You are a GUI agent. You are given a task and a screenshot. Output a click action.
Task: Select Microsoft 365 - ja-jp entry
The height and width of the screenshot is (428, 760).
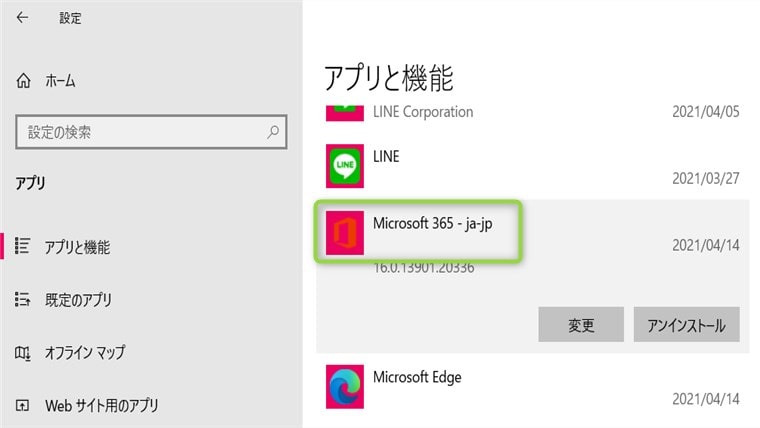point(433,223)
